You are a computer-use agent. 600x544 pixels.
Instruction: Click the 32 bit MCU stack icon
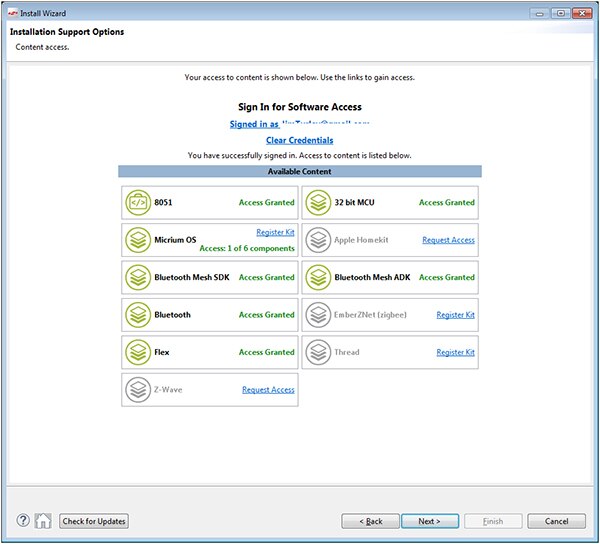(318, 203)
